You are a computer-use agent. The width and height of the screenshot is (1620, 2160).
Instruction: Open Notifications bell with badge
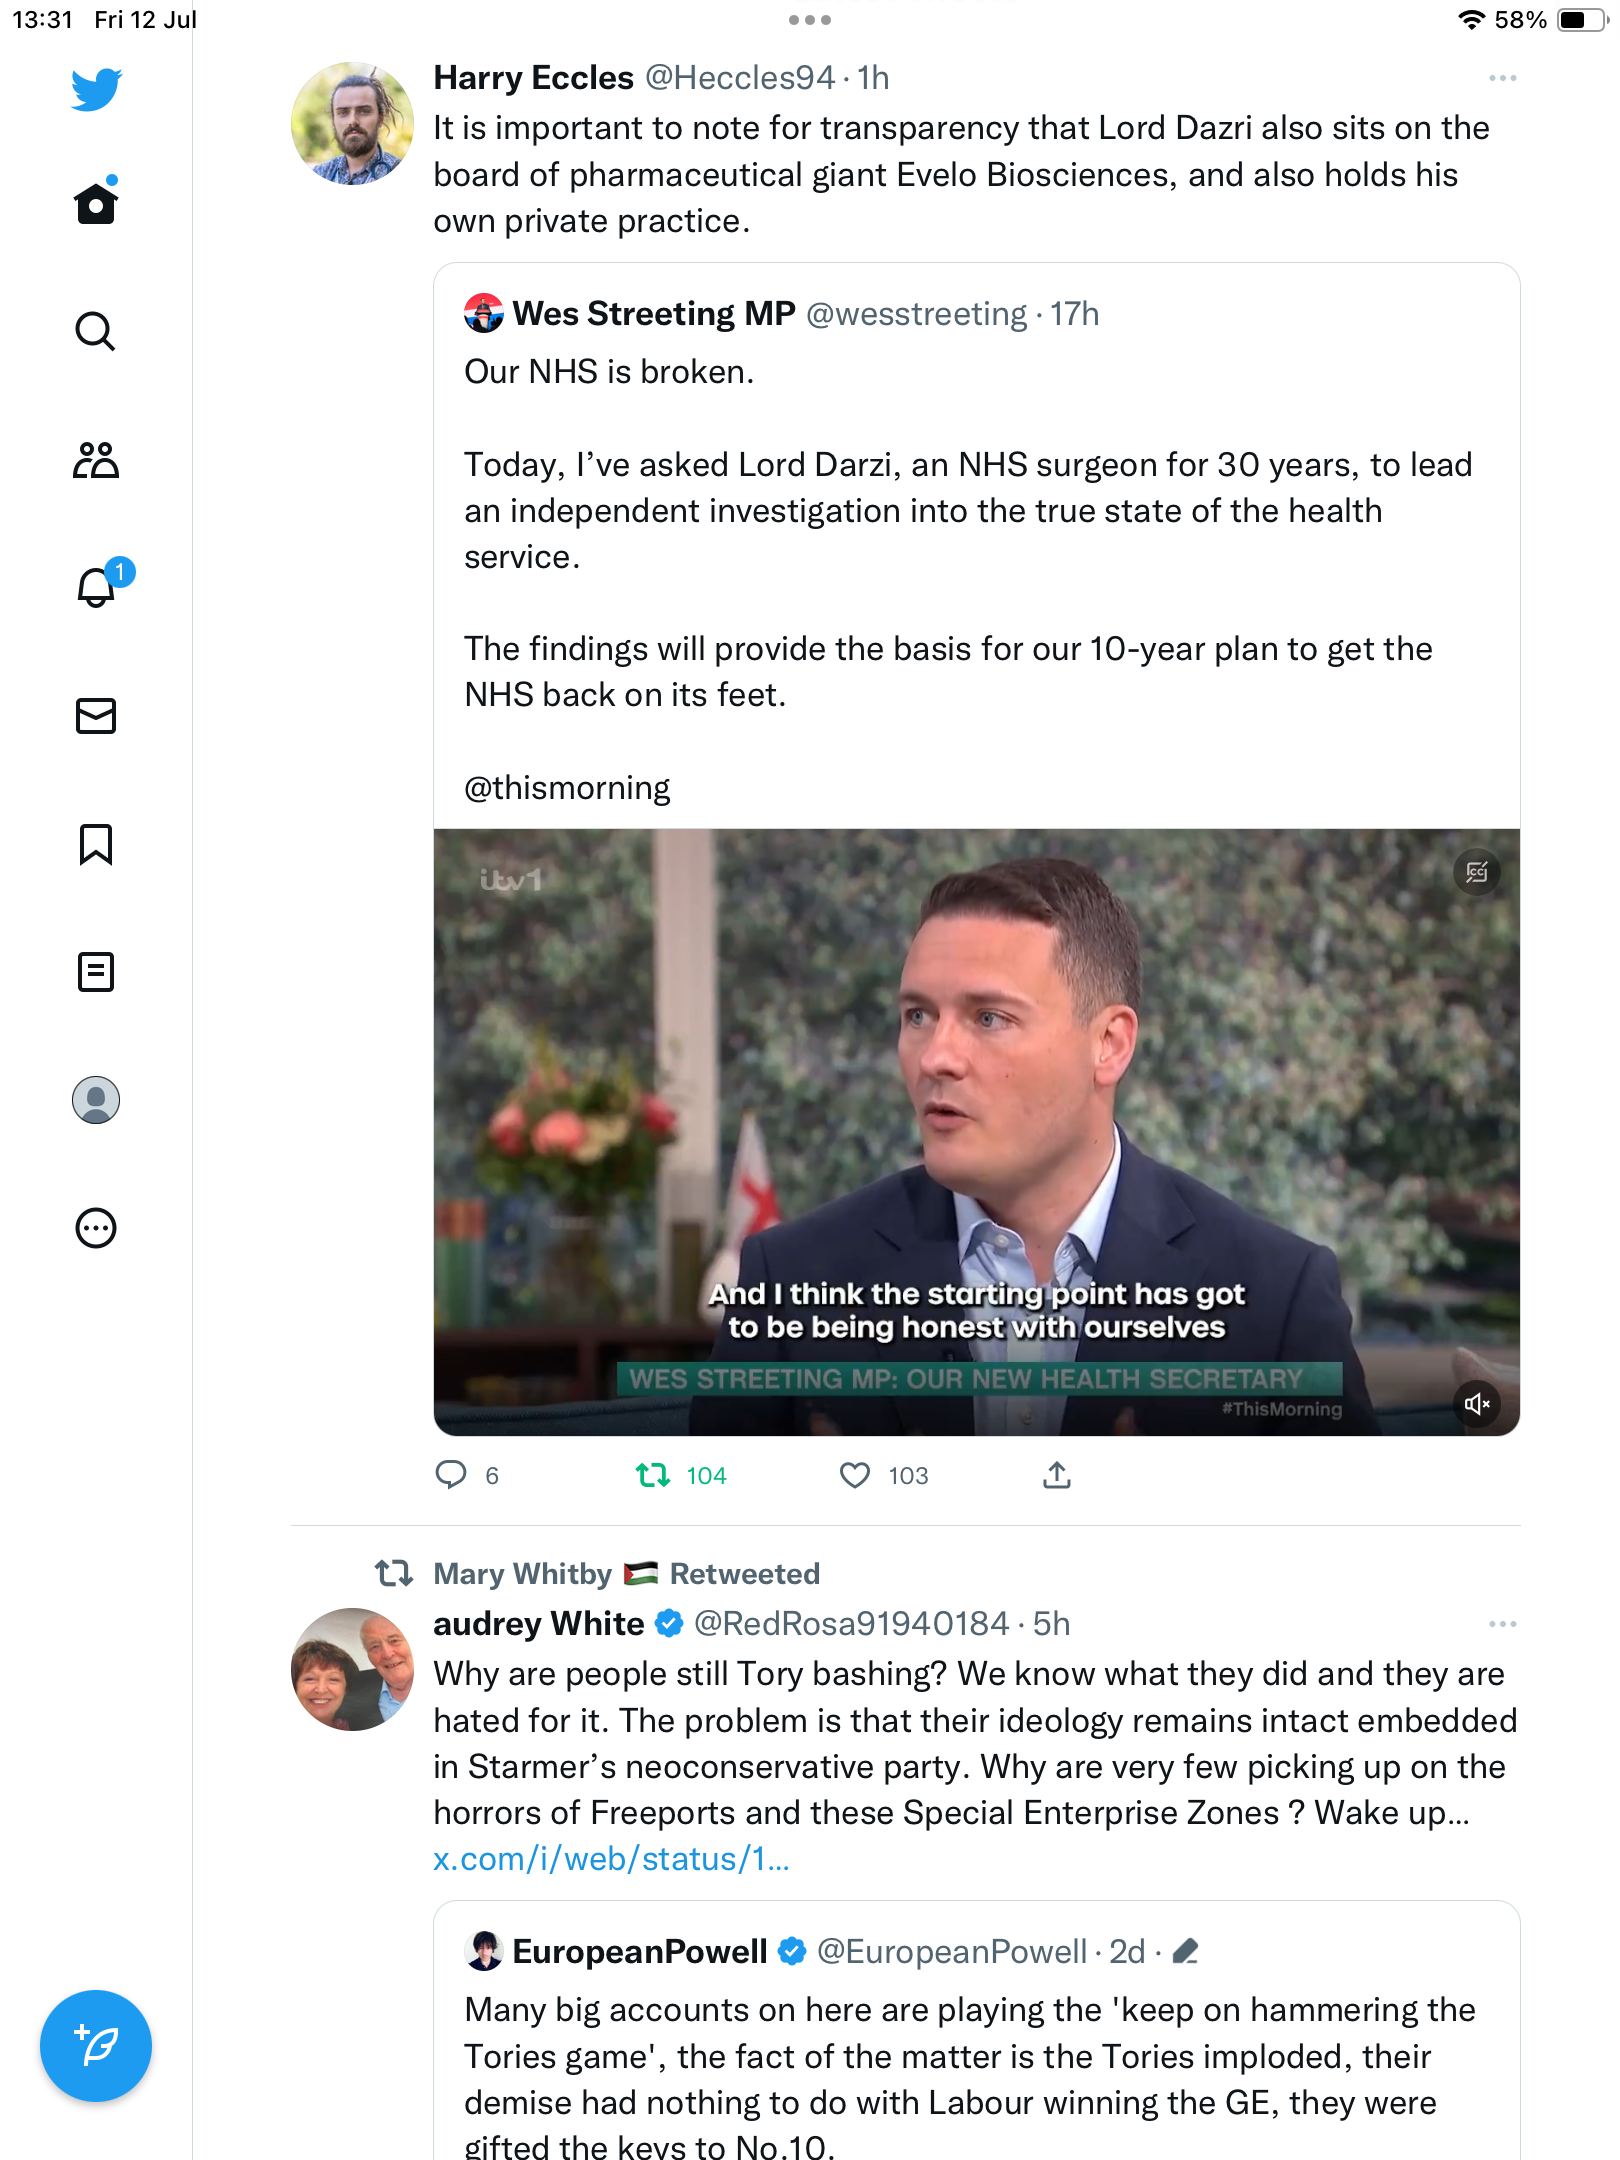pos(97,587)
